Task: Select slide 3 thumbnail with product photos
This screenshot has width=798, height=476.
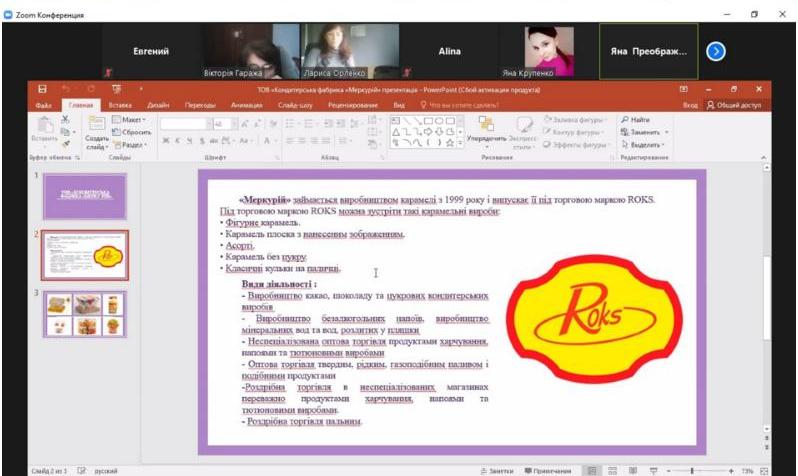Action: (85, 314)
